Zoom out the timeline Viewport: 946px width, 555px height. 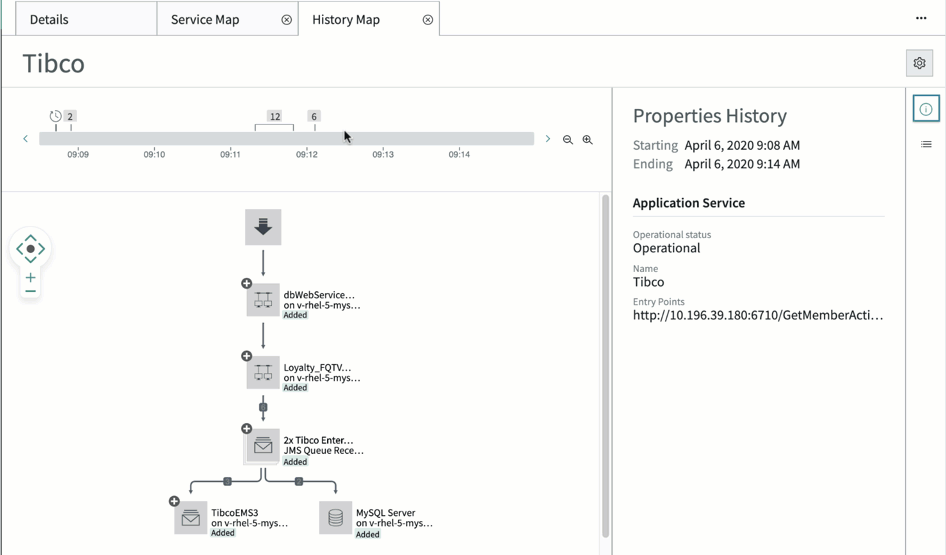coord(568,139)
